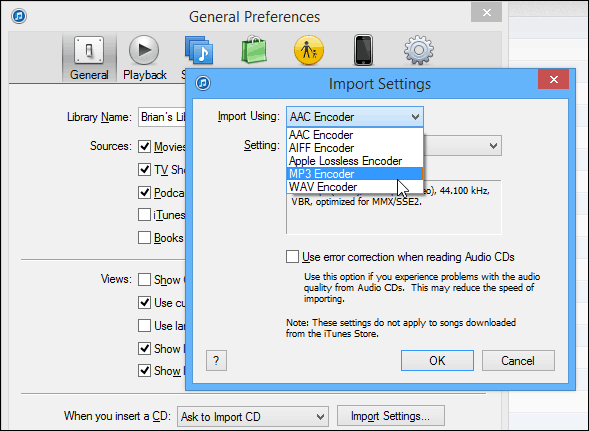Image resolution: width=589 pixels, height=431 pixels.
Task: Enable error correction for Audio CDs
Action: tap(292, 257)
